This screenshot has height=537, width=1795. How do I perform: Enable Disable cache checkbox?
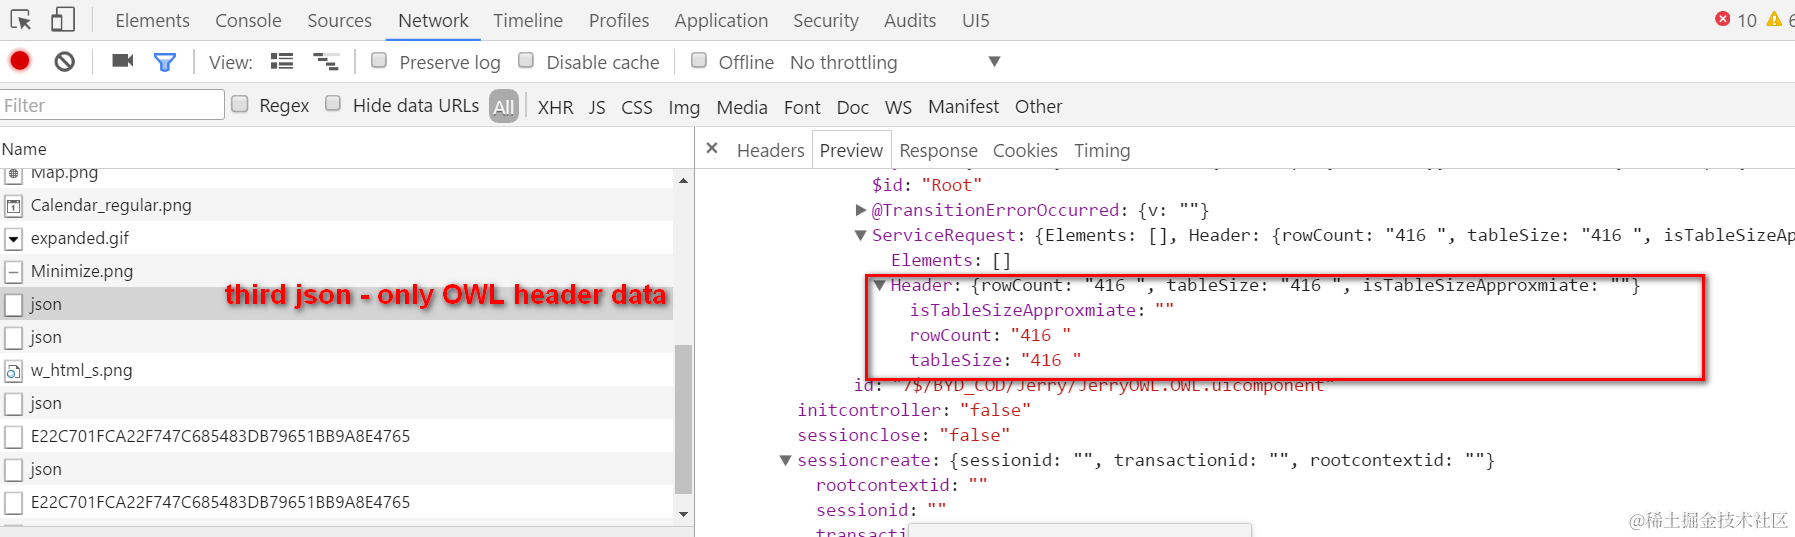pyautogui.click(x=526, y=60)
